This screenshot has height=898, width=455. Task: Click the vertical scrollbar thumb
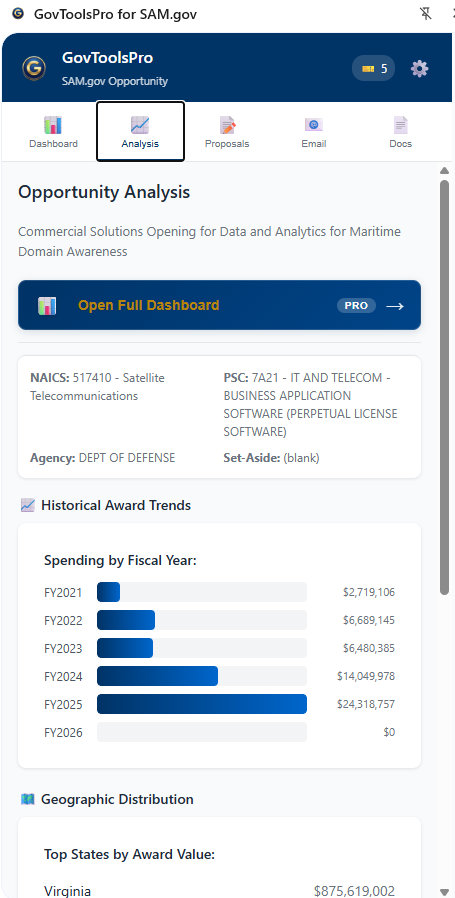click(444, 388)
